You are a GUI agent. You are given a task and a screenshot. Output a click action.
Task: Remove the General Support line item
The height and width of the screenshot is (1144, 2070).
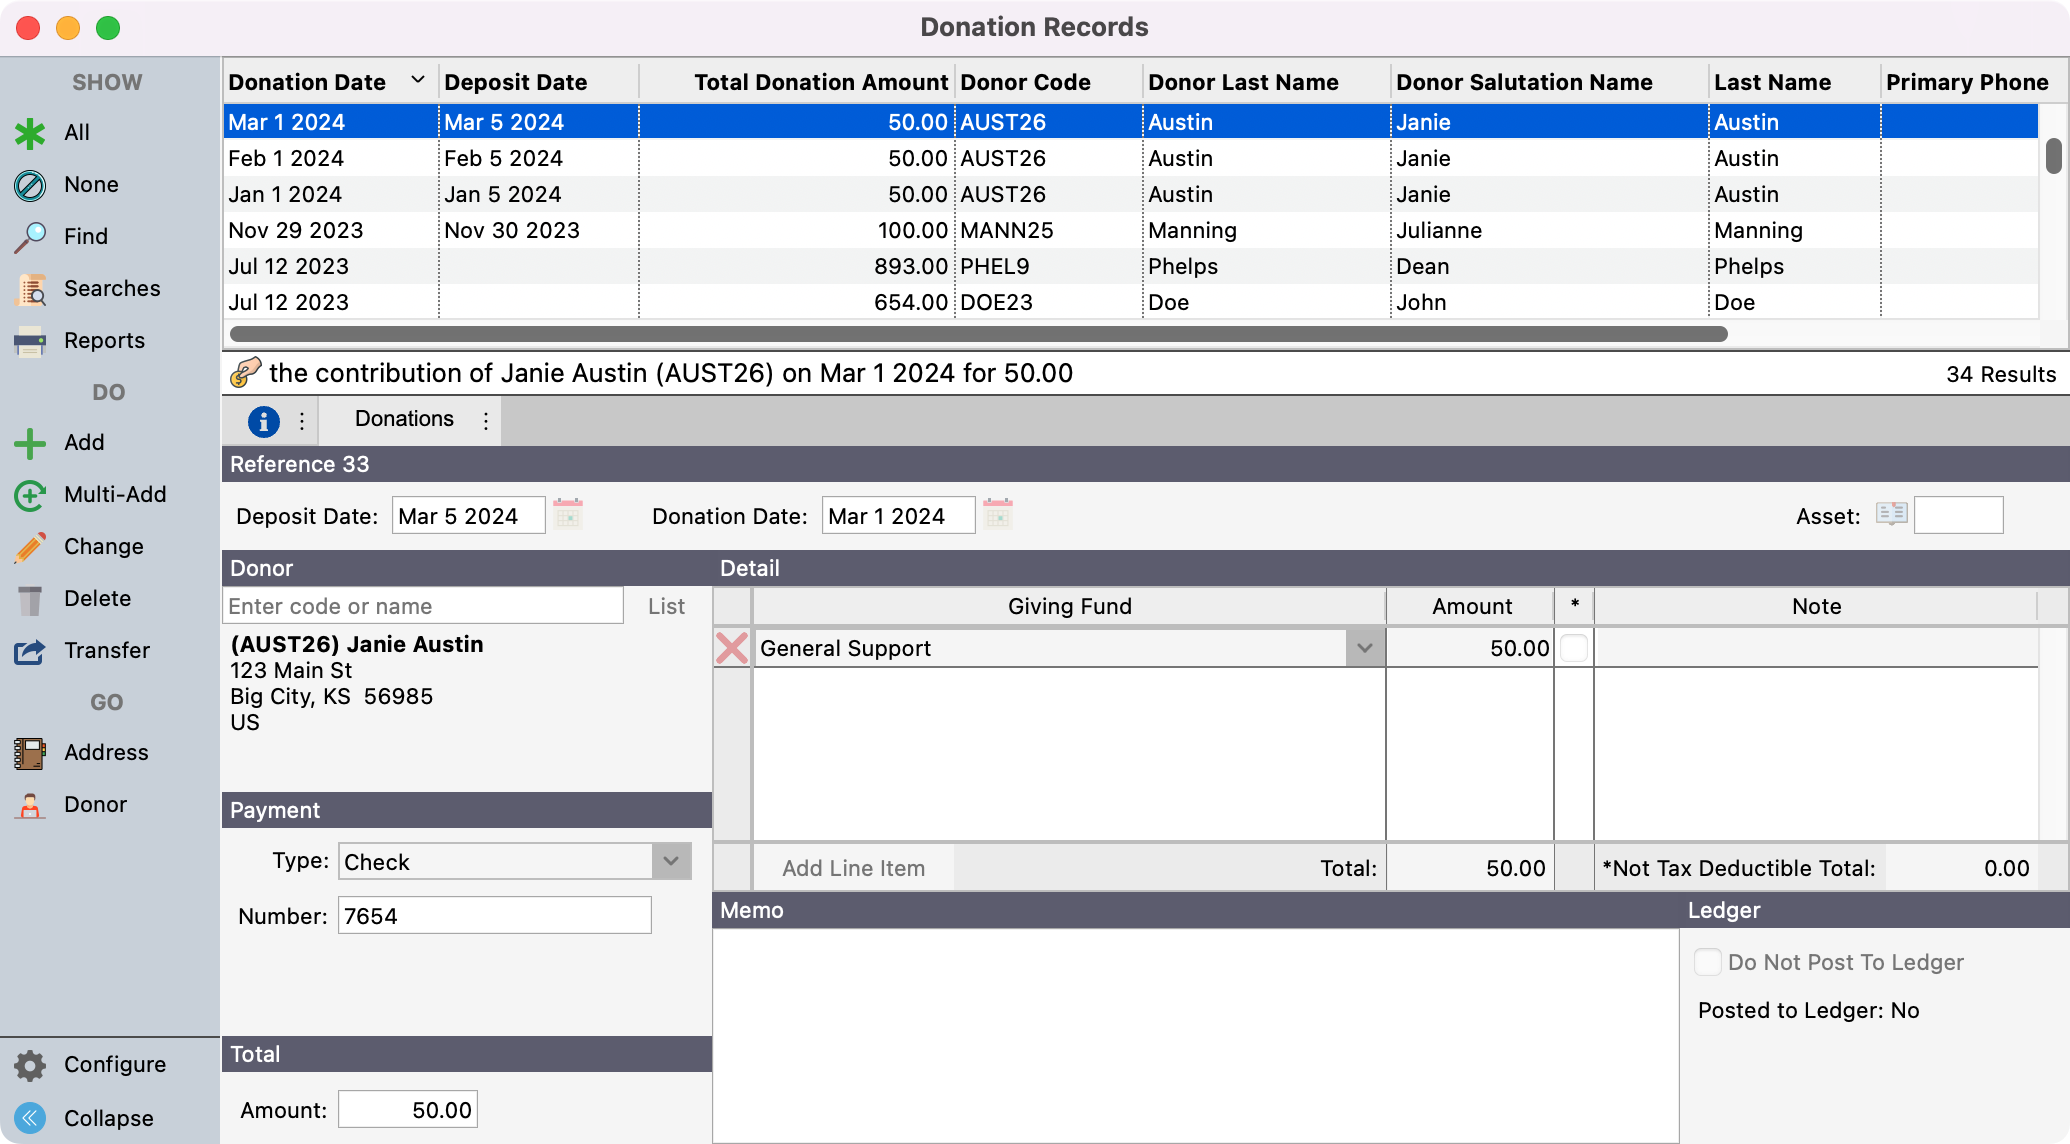pos(732,648)
